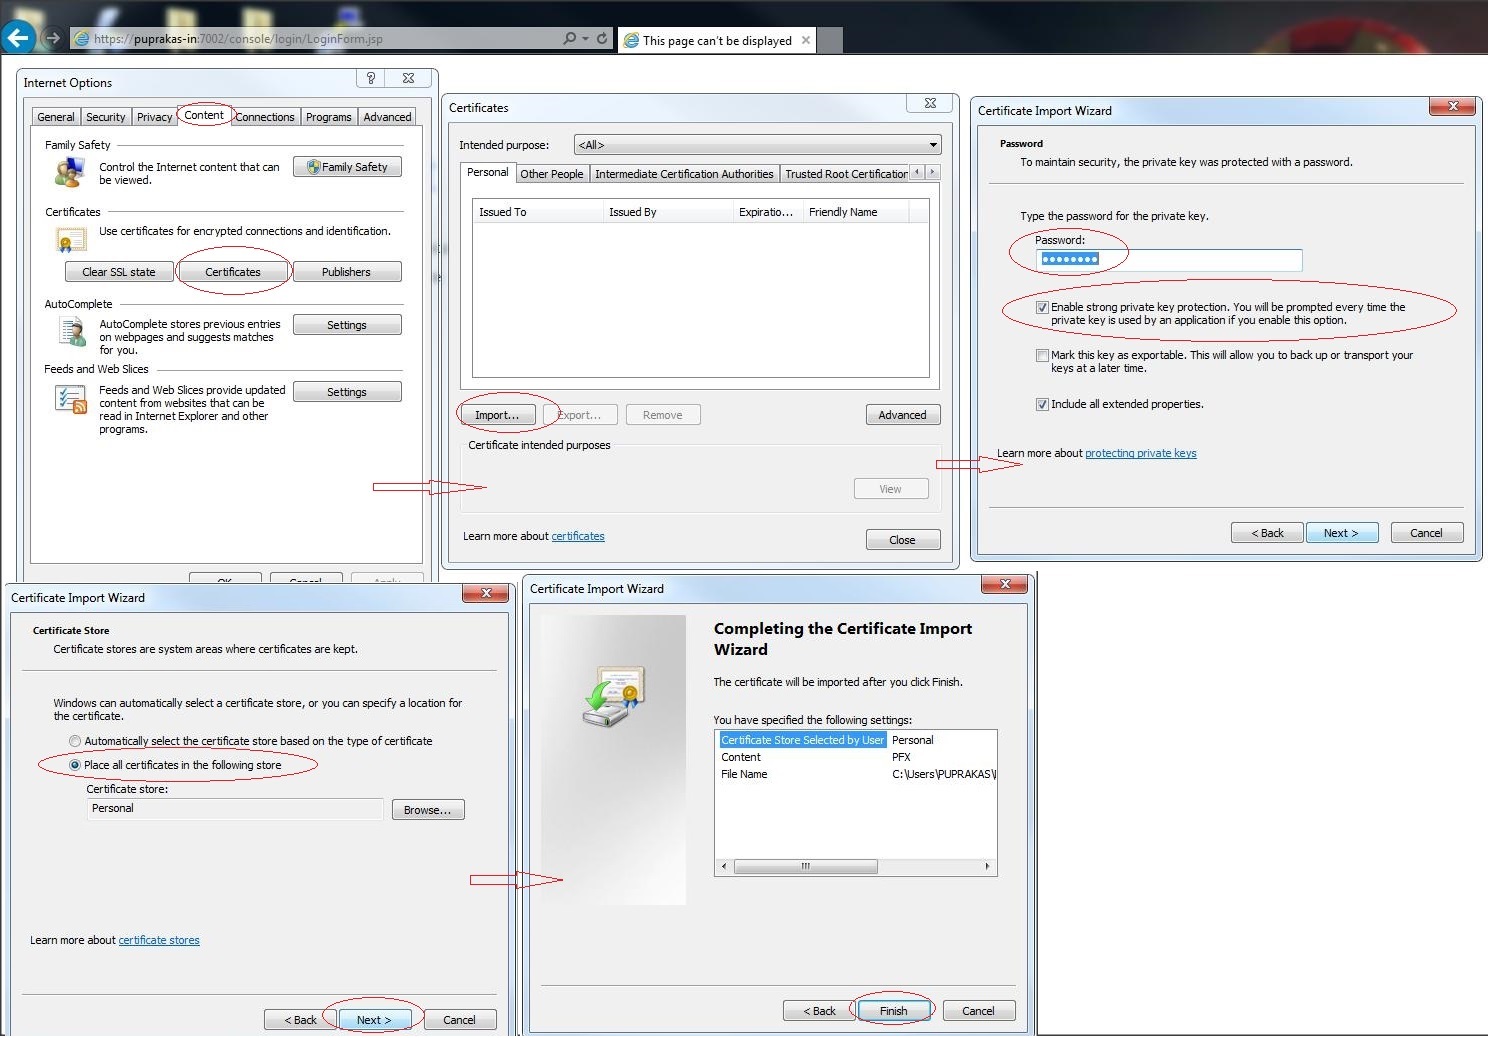Check 'Mark this key as exportable'
Image resolution: width=1488 pixels, height=1038 pixels.
[x=1042, y=355]
